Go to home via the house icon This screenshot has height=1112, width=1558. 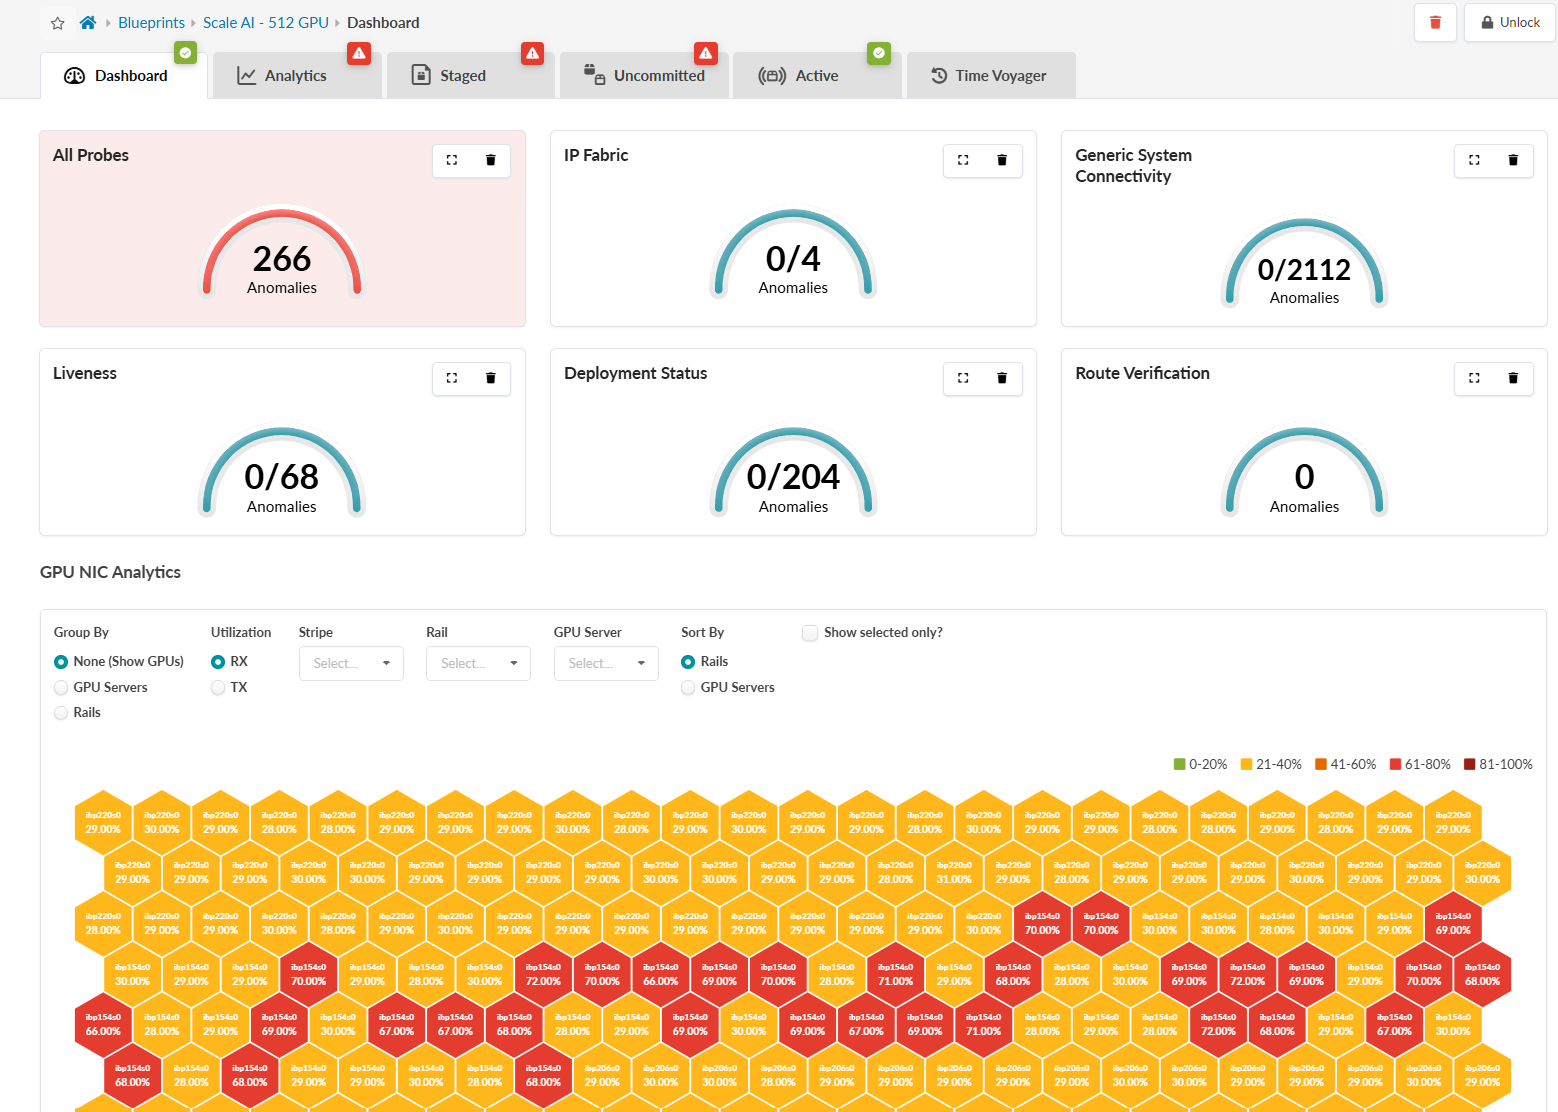pyautogui.click(x=88, y=23)
